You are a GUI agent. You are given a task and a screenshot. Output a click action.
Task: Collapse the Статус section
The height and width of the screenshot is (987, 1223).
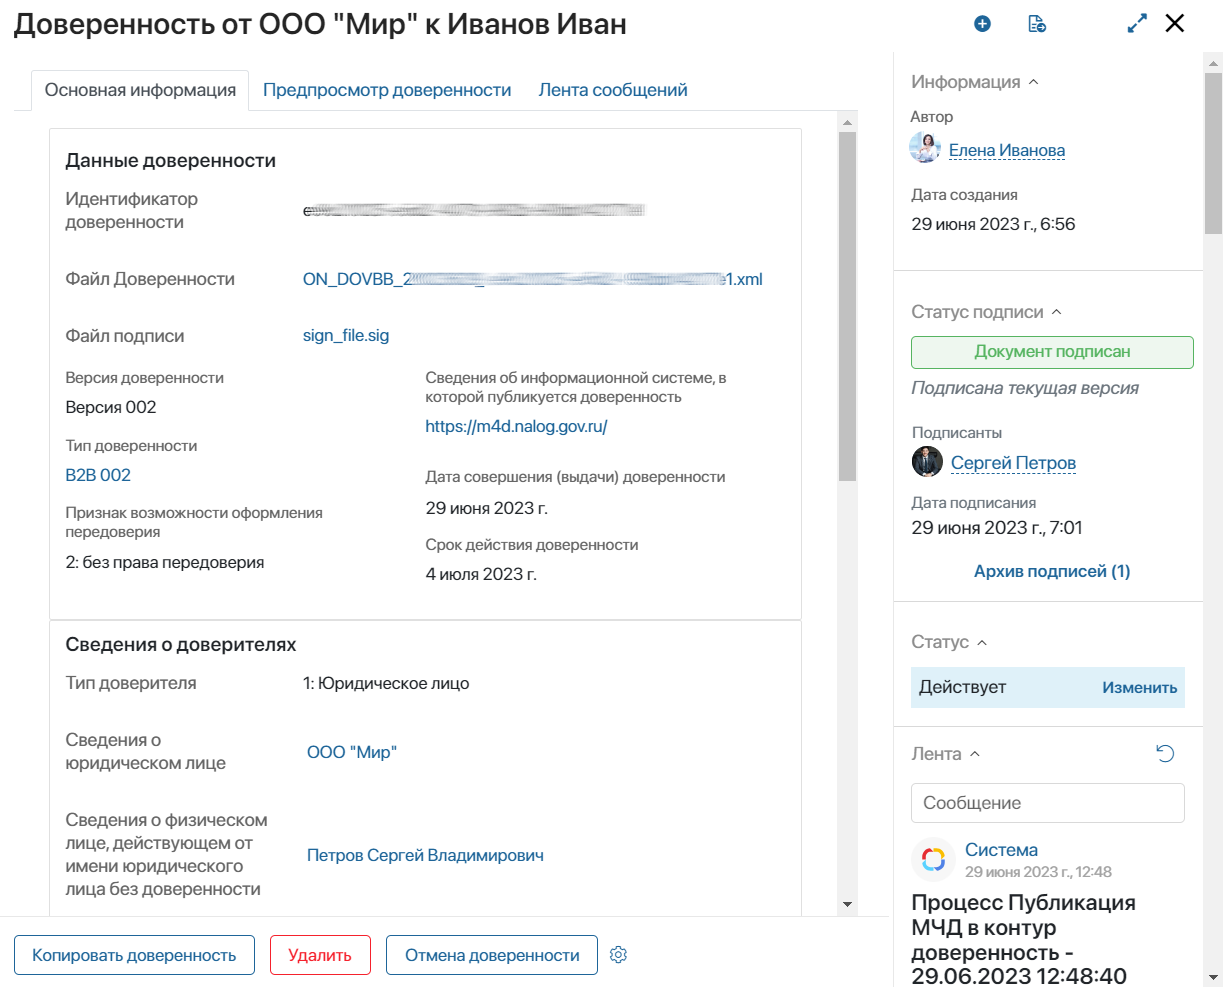pyautogui.click(x=982, y=643)
